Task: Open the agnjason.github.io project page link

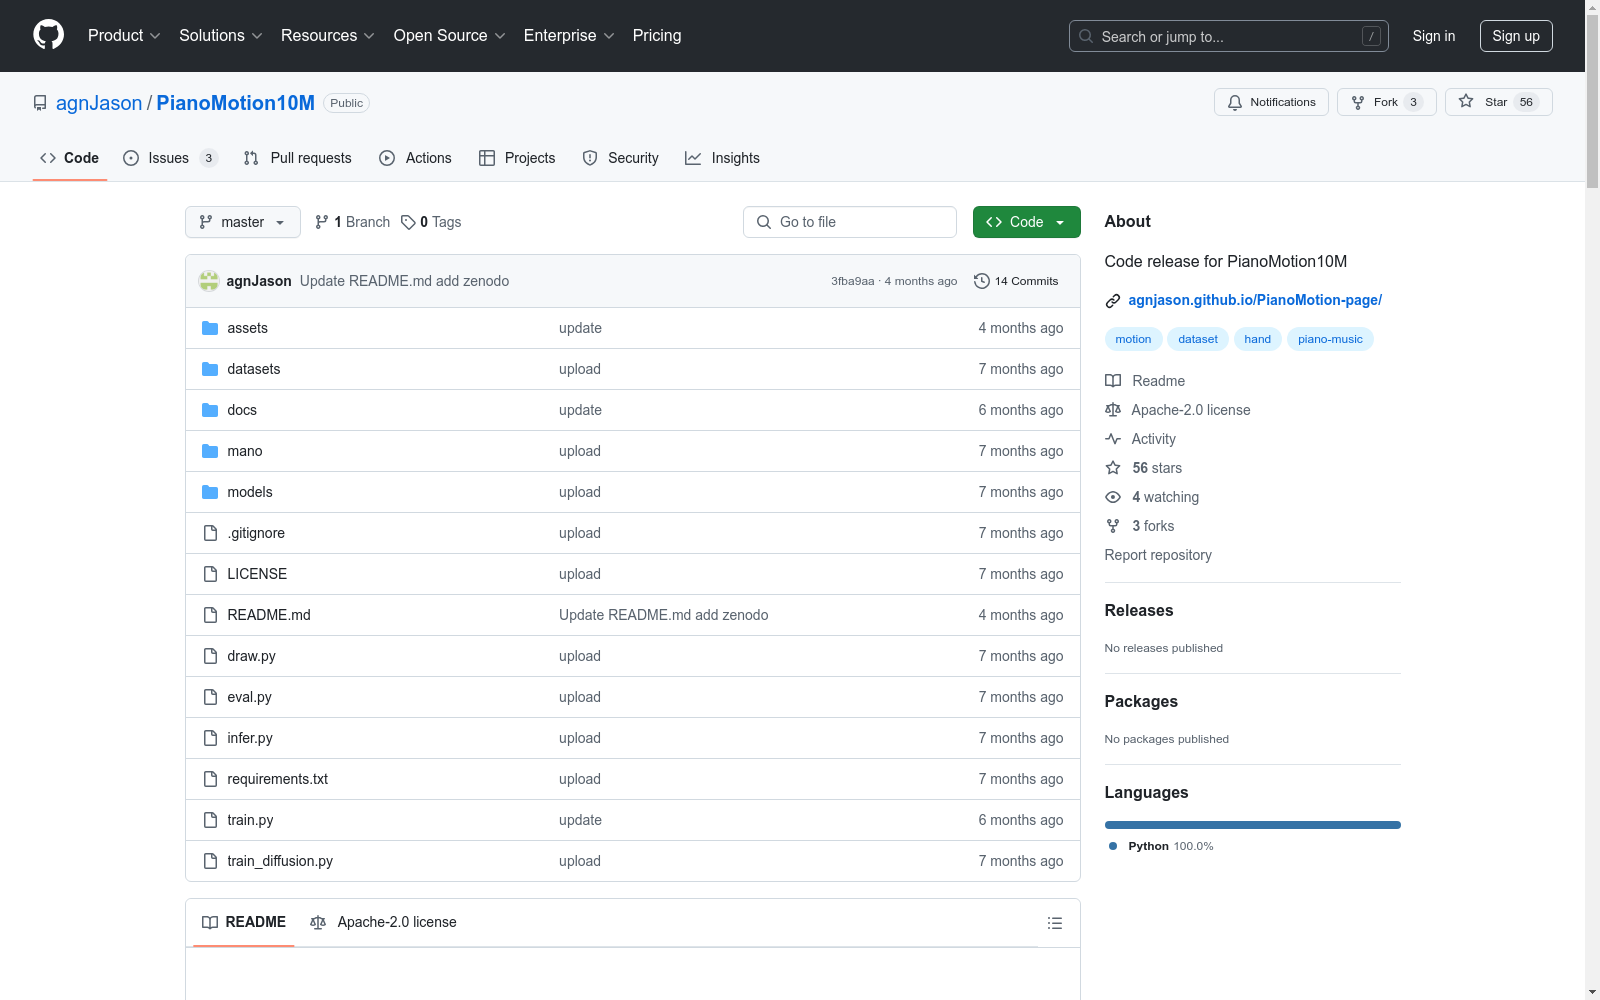Action: pyautogui.click(x=1254, y=300)
